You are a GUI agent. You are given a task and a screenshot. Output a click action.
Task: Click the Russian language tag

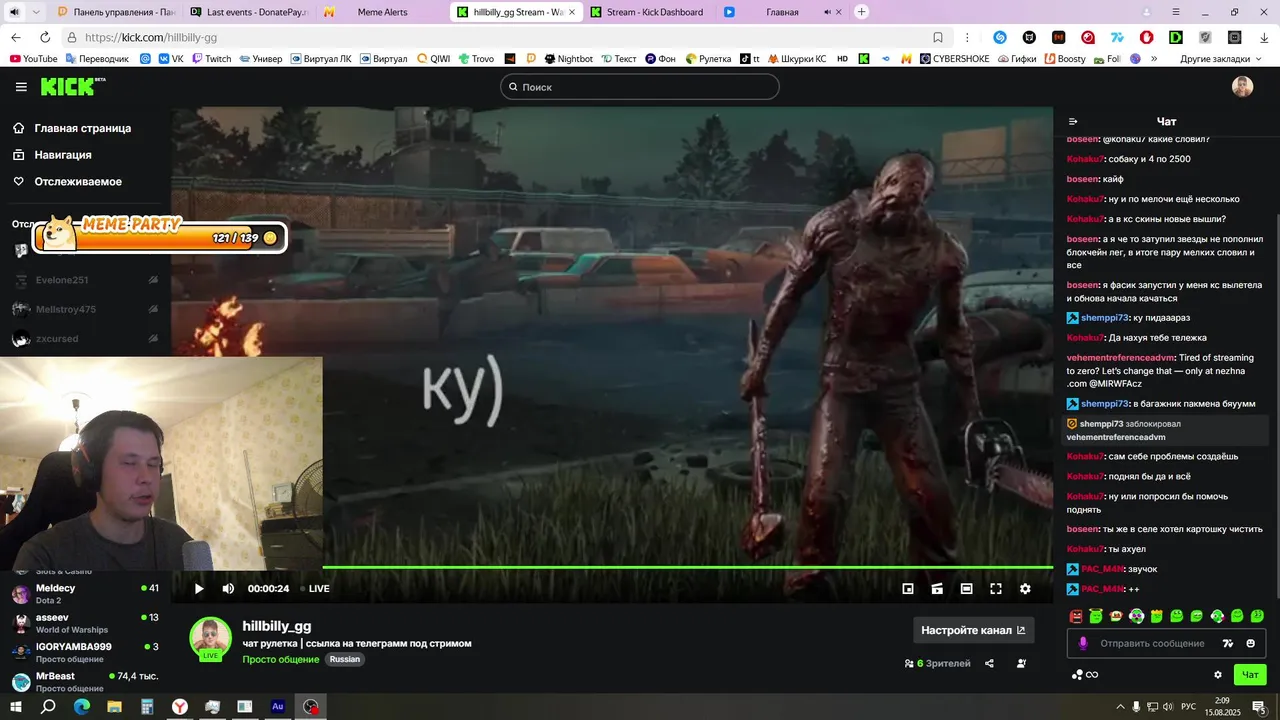(x=345, y=660)
